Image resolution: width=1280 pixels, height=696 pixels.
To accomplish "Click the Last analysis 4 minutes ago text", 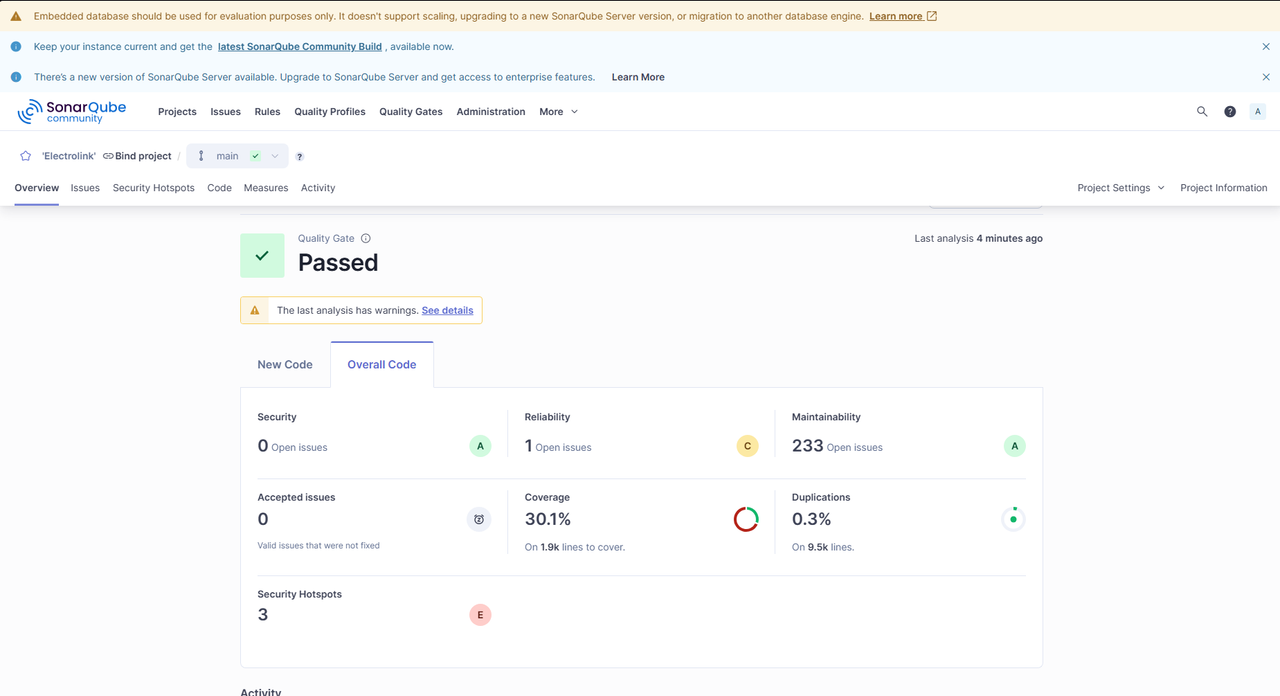I will tap(979, 239).
